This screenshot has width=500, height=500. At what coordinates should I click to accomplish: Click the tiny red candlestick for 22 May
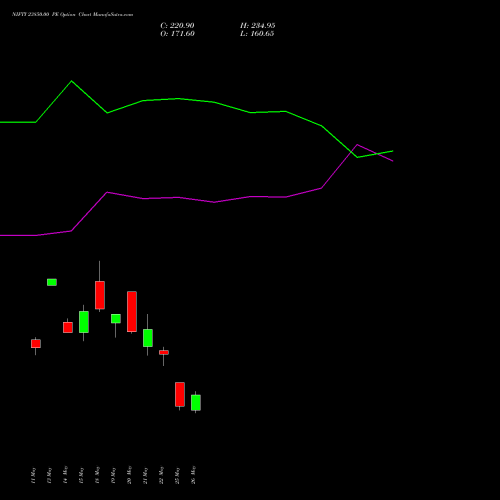[164, 352]
